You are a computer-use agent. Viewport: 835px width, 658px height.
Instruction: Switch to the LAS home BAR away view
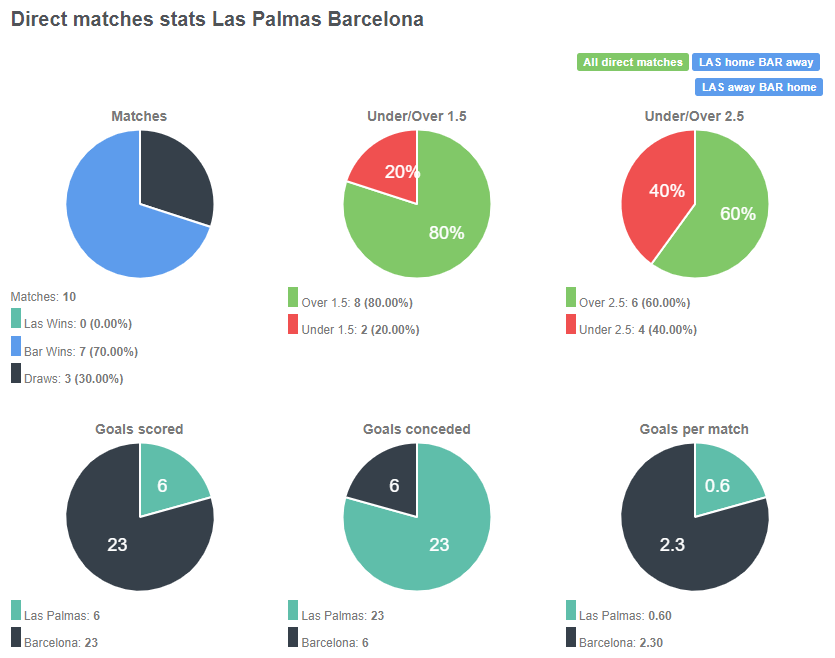[x=756, y=62]
